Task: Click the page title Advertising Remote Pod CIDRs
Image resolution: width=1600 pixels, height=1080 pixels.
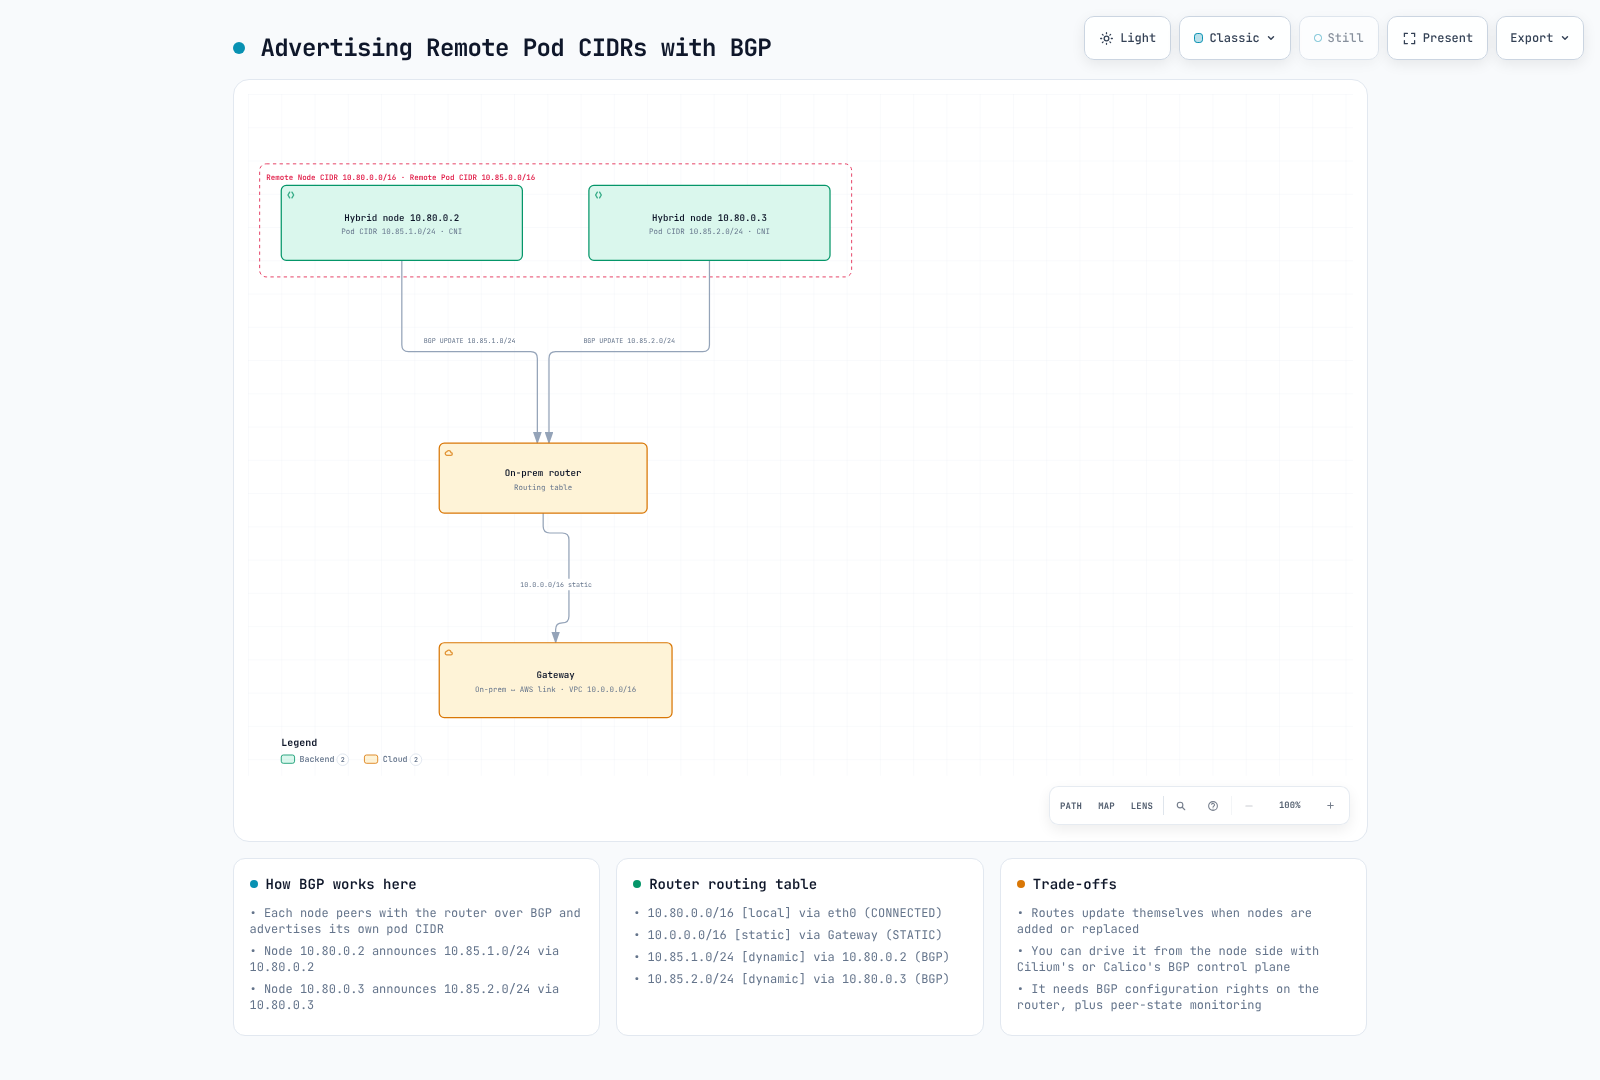Action: 516,48
